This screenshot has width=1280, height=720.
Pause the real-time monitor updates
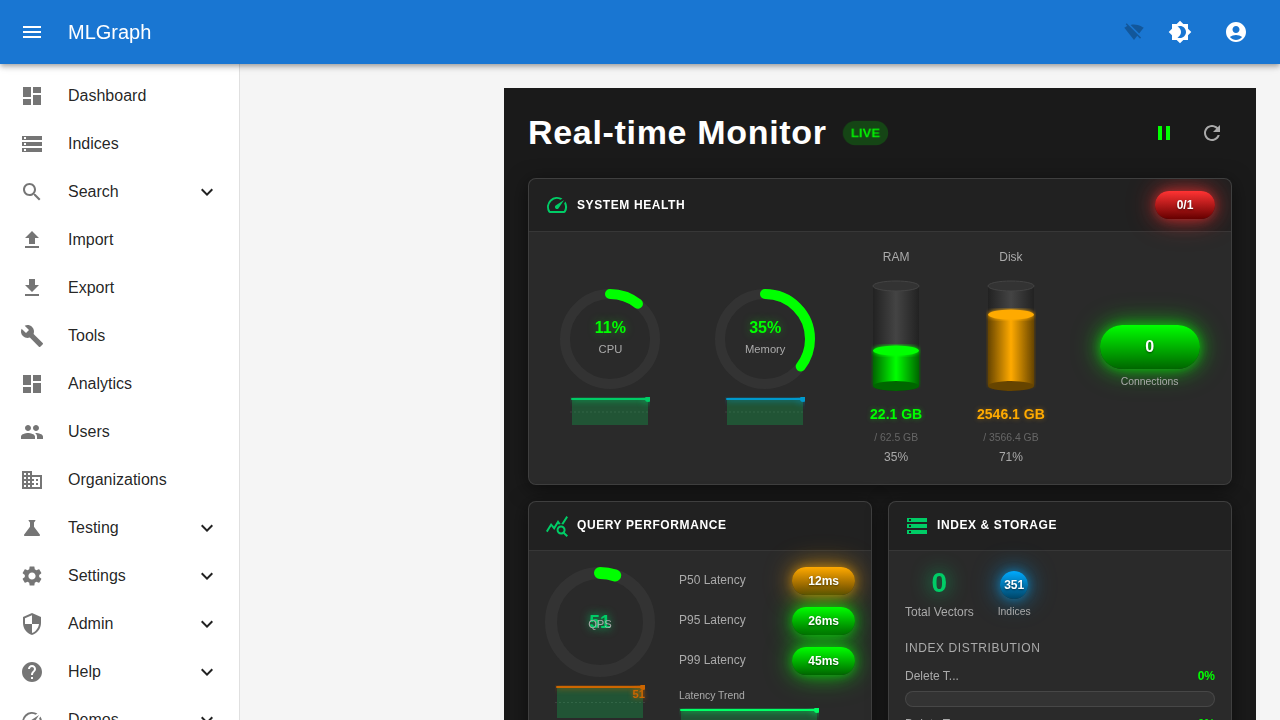[x=1164, y=133]
